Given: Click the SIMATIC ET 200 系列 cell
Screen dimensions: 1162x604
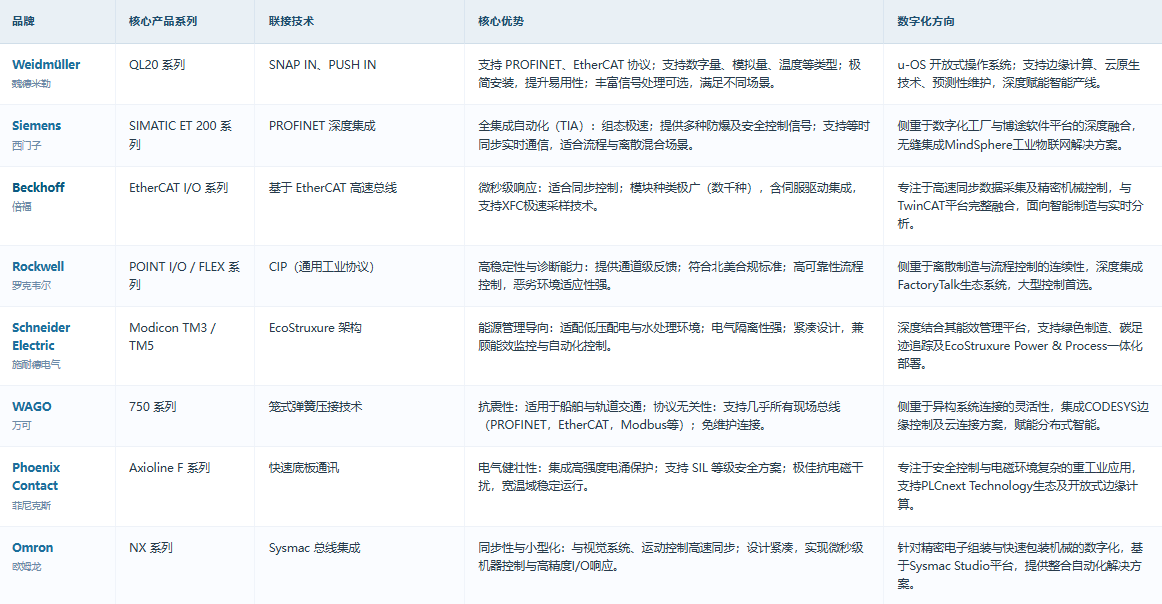Looking at the screenshot, I should pos(181,135).
